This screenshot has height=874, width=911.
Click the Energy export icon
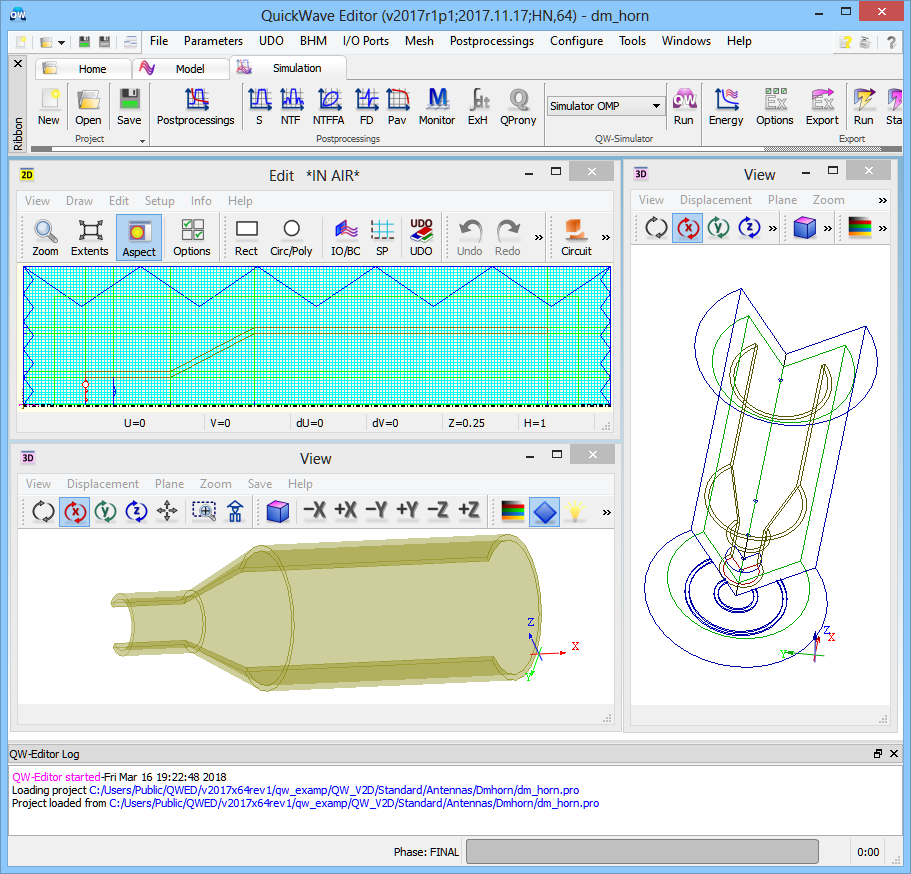tap(726, 107)
